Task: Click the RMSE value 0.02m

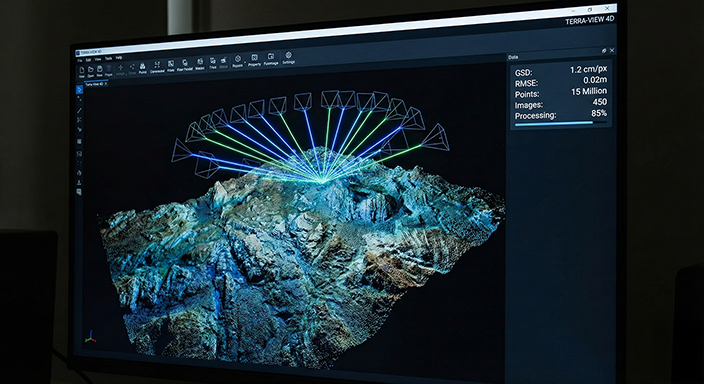Action: [x=595, y=80]
